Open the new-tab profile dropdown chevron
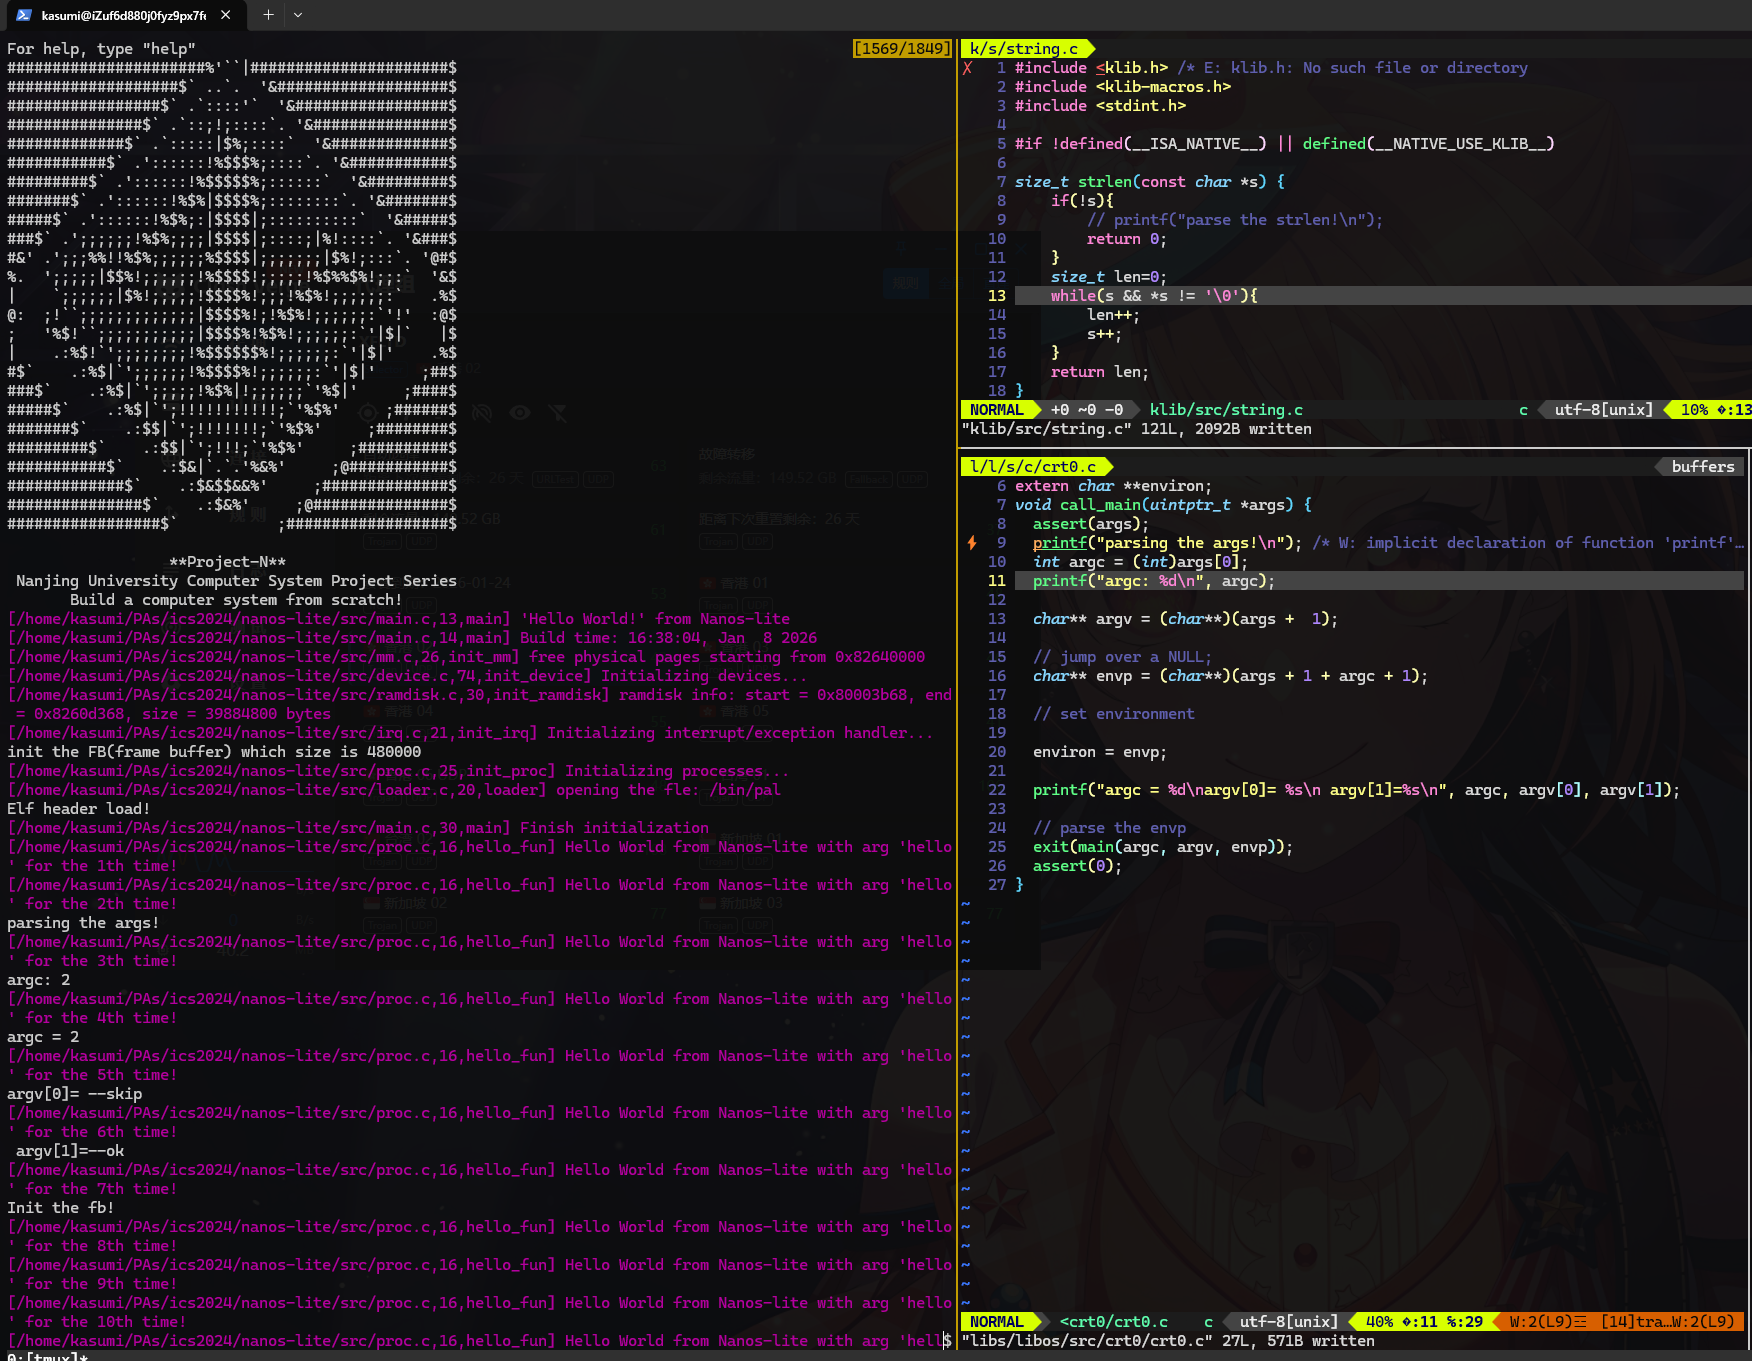This screenshot has width=1752, height=1361. point(298,15)
